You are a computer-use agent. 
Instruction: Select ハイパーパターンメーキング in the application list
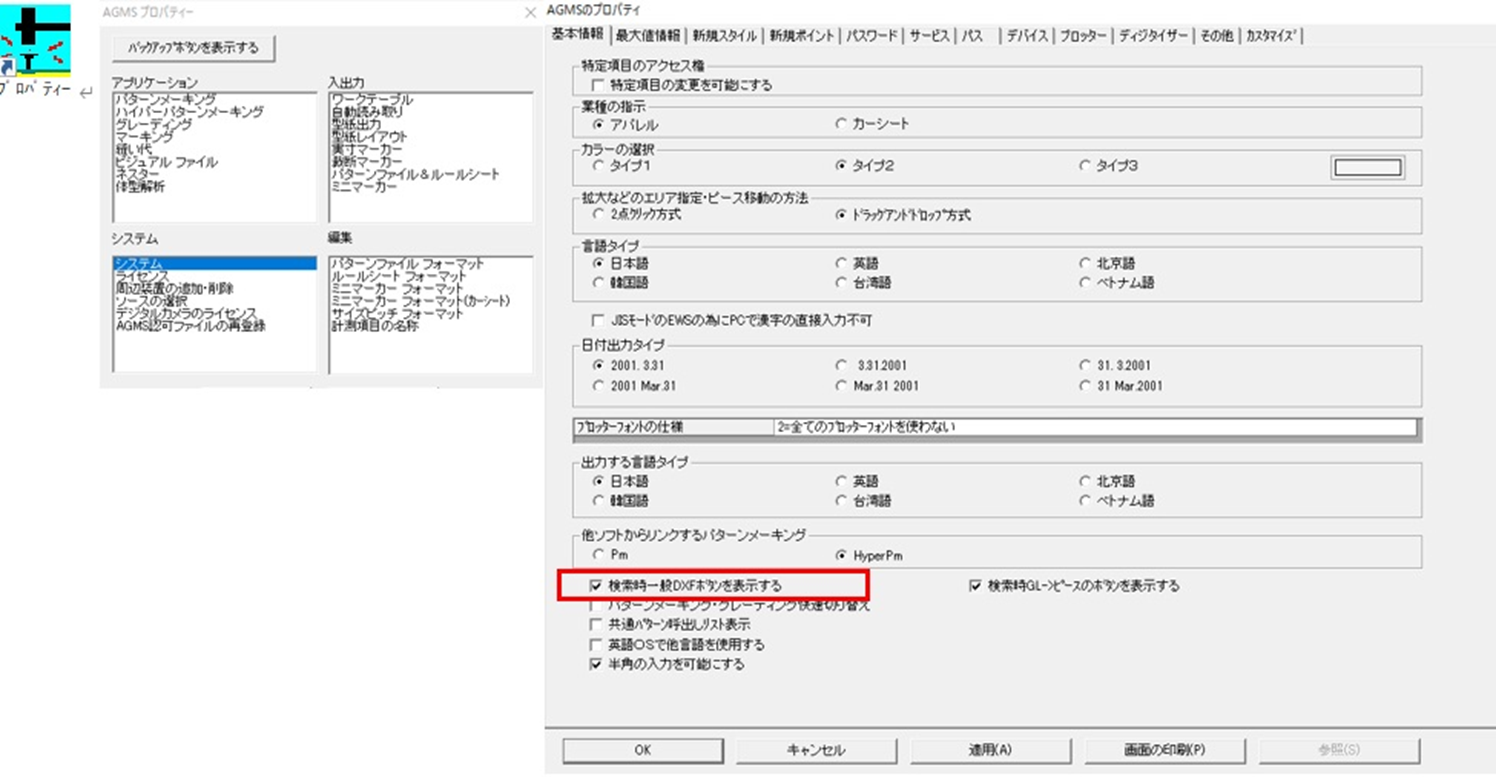tap(189, 112)
